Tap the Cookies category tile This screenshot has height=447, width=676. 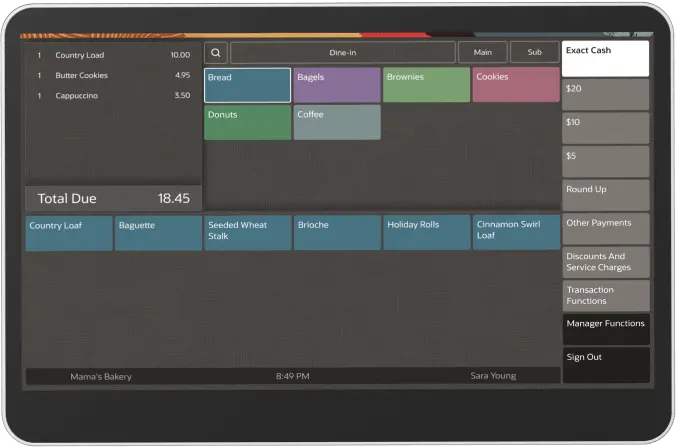point(515,85)
